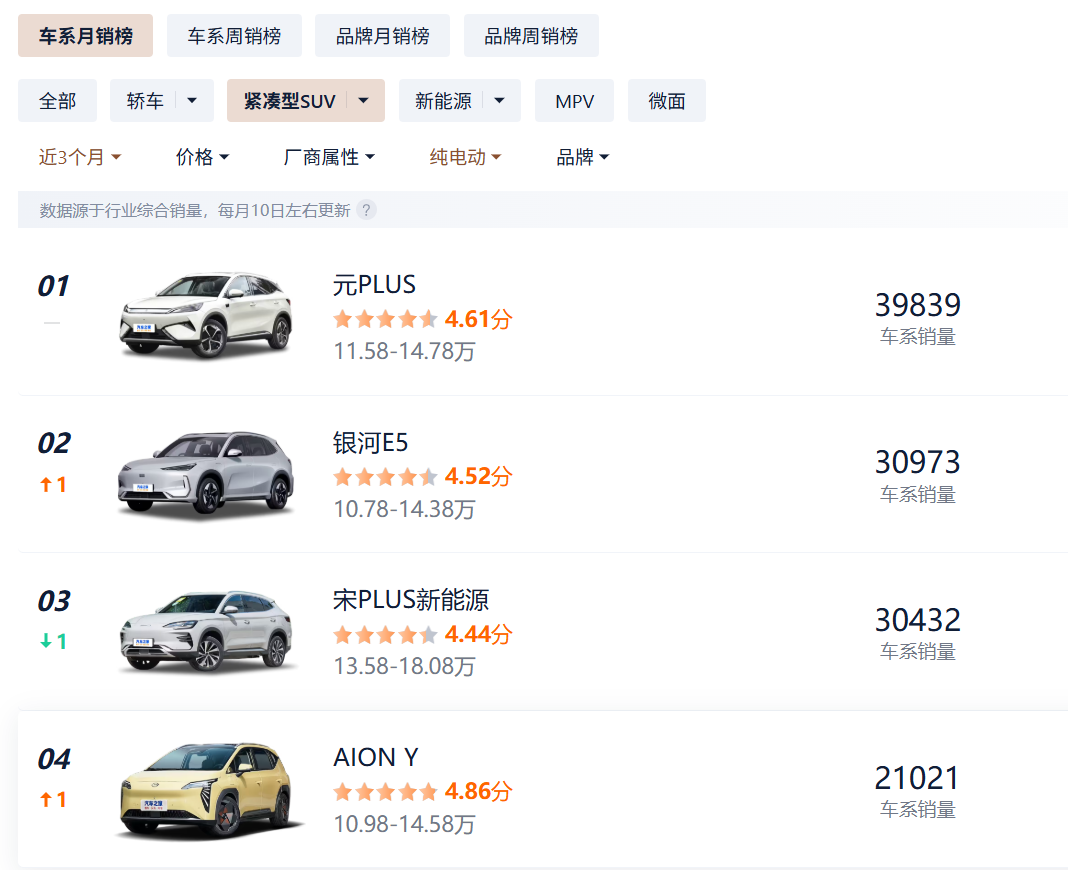The width and height of the screenshot is (1068, 870).
Task: Open the 近3个月 time range dropdown
Action: coord(80,157)
